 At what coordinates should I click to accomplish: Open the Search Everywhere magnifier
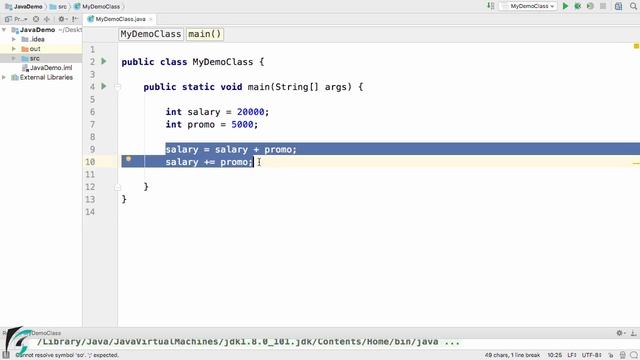[x=633, y=6]
